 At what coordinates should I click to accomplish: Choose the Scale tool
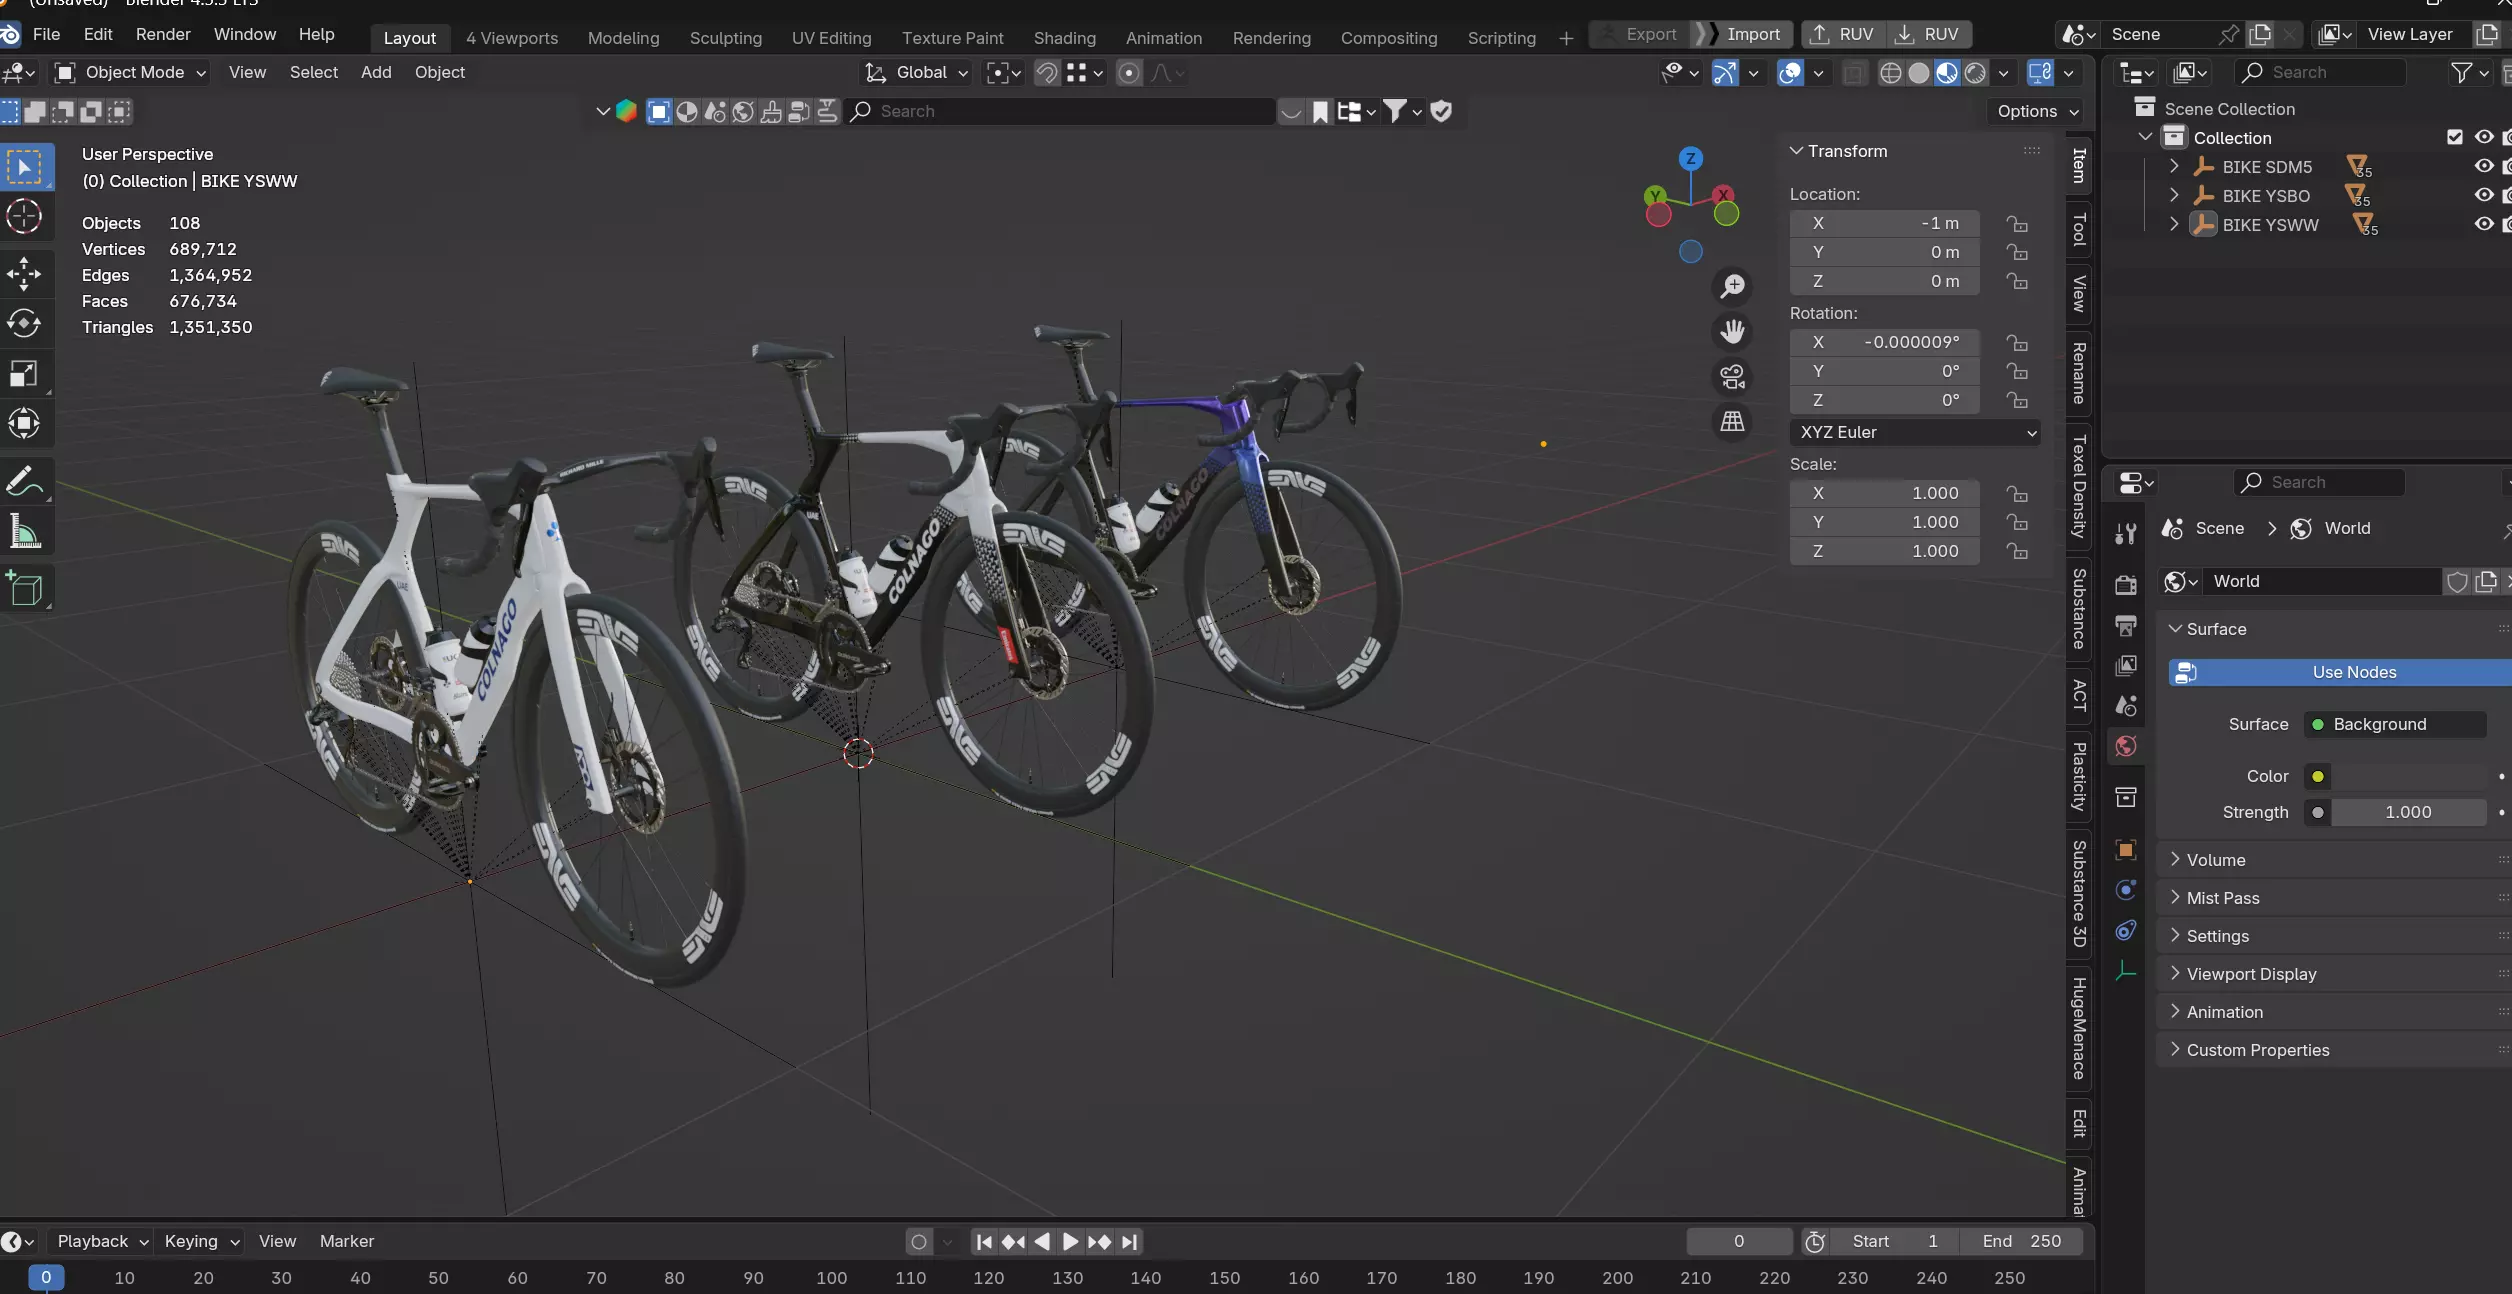pyautogui.click(x=24, y=374)
